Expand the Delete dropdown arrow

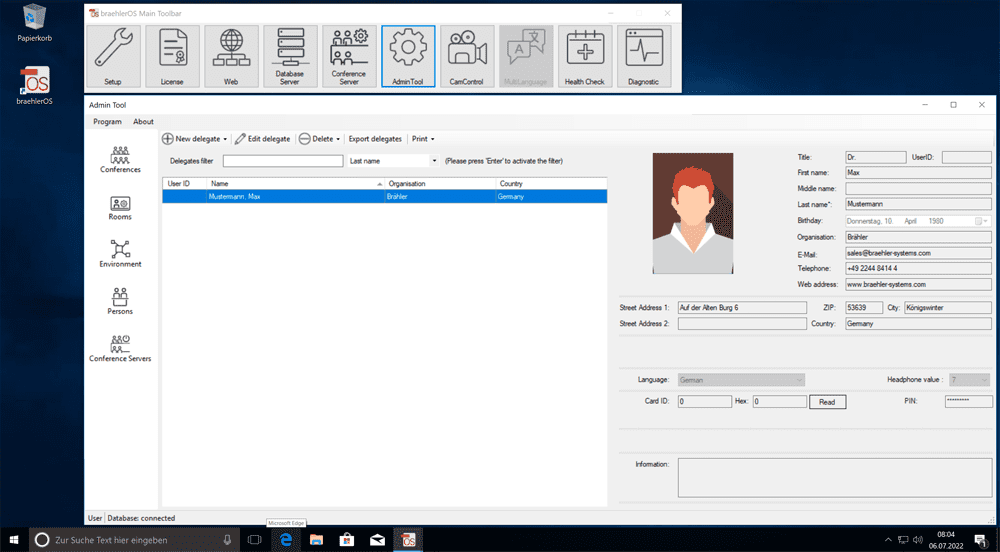338,139
